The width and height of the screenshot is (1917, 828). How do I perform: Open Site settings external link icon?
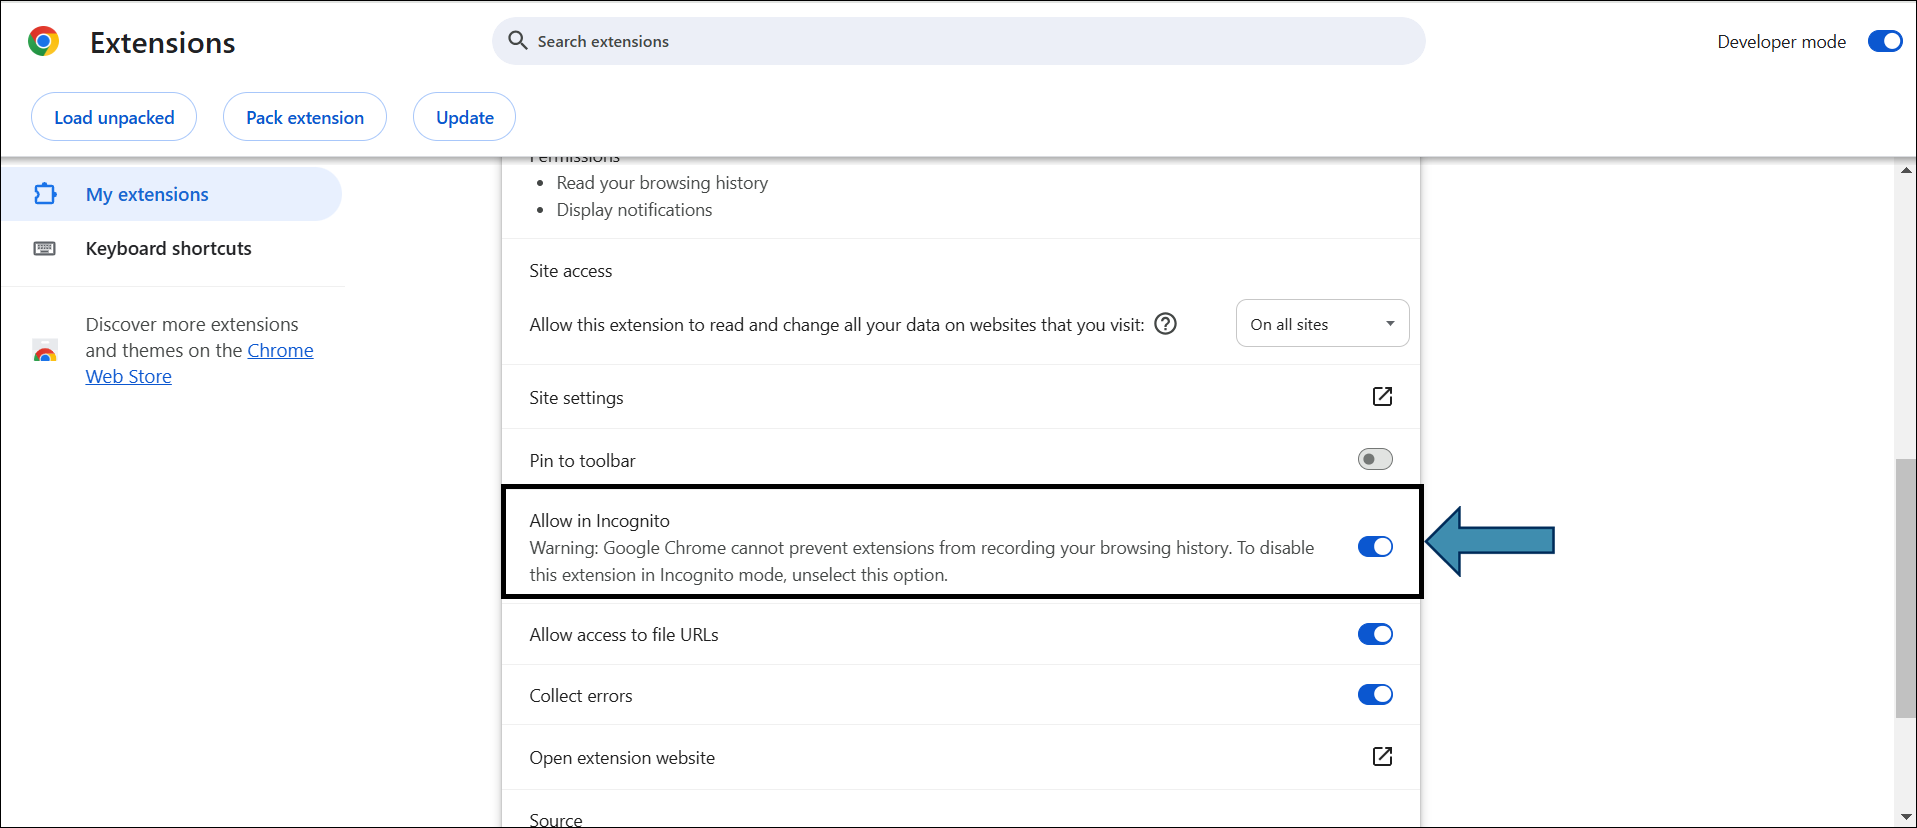[1382, 397]
